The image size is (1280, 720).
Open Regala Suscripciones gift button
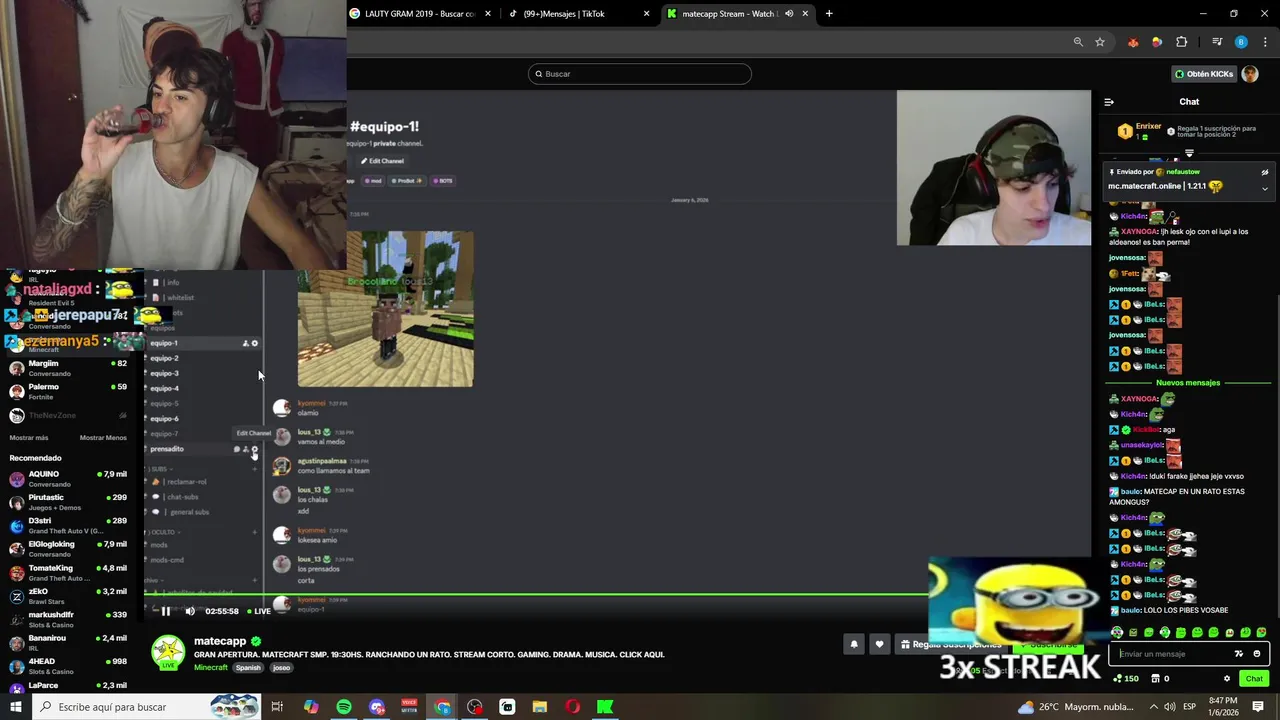(949, 644)
